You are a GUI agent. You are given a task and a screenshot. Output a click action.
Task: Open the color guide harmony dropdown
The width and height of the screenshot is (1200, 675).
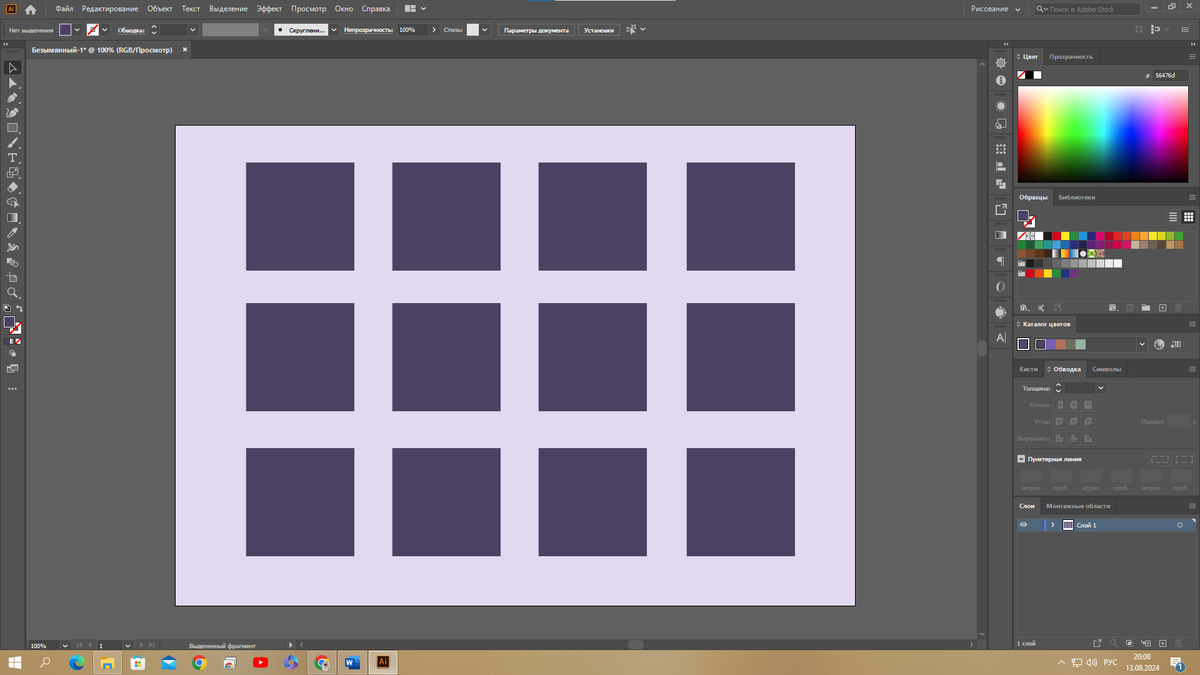(x=1142, y=344)
